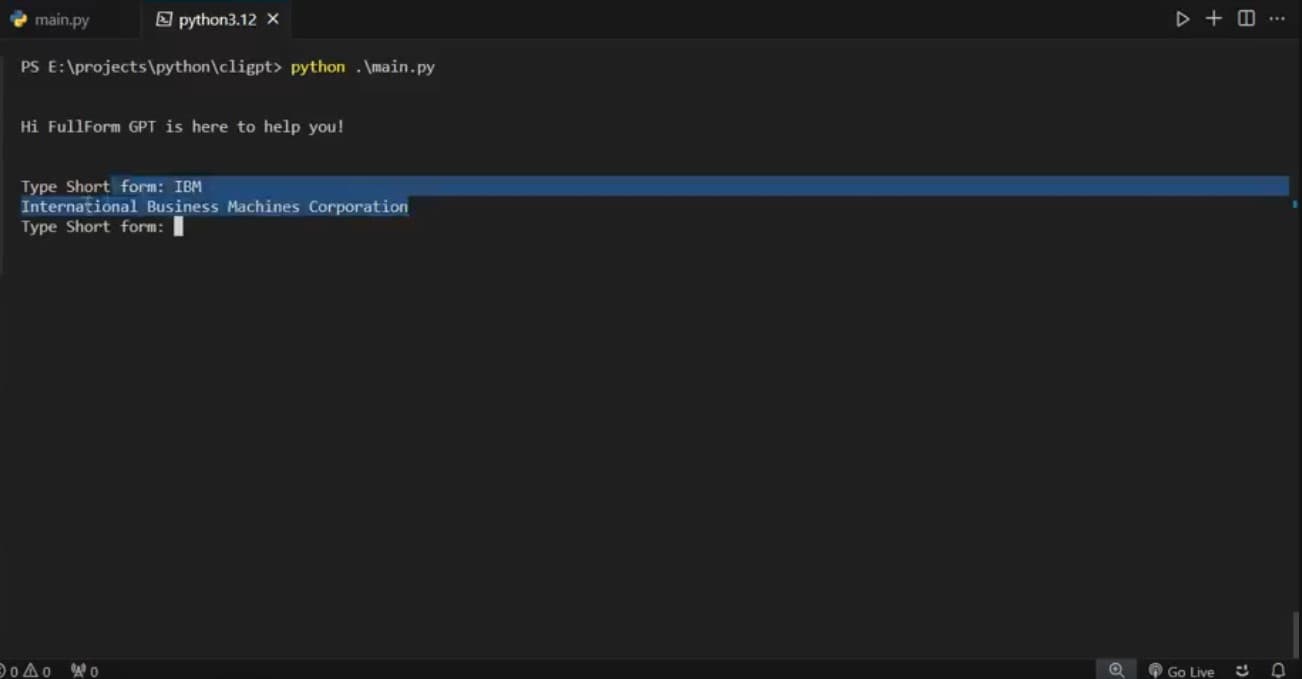Click the Run (play) icon in the top bar
Image resolution: width=1302 pixels, height=679 pixels.
1182,19
